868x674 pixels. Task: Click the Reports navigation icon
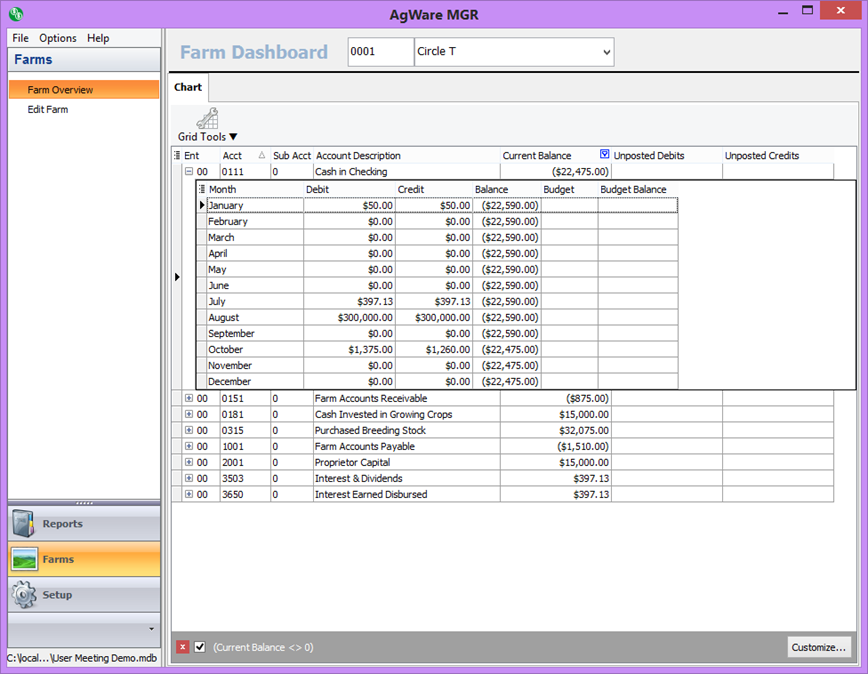point(24,524)
